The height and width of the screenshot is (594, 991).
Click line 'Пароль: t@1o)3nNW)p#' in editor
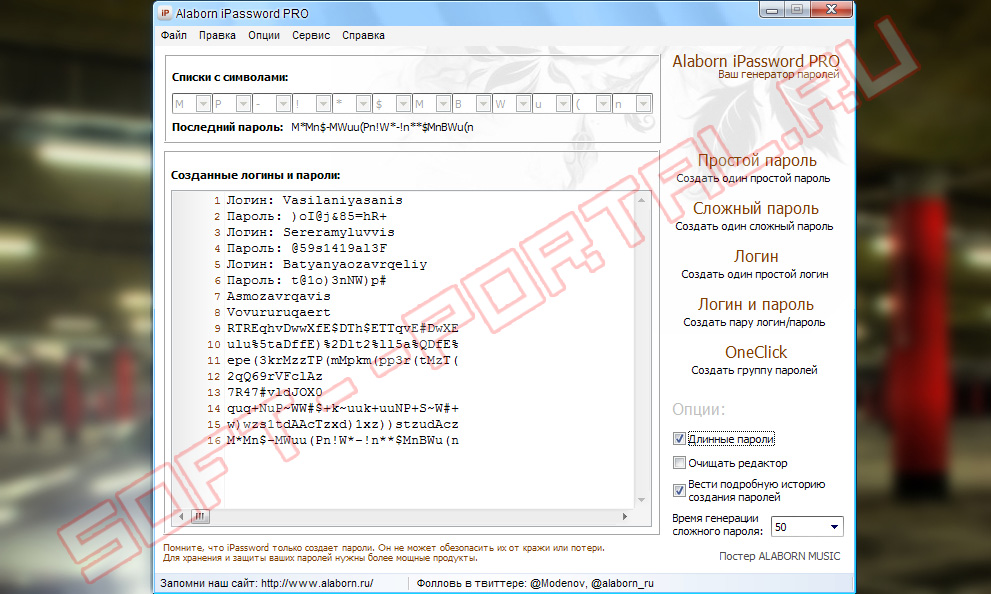(307, 281)
